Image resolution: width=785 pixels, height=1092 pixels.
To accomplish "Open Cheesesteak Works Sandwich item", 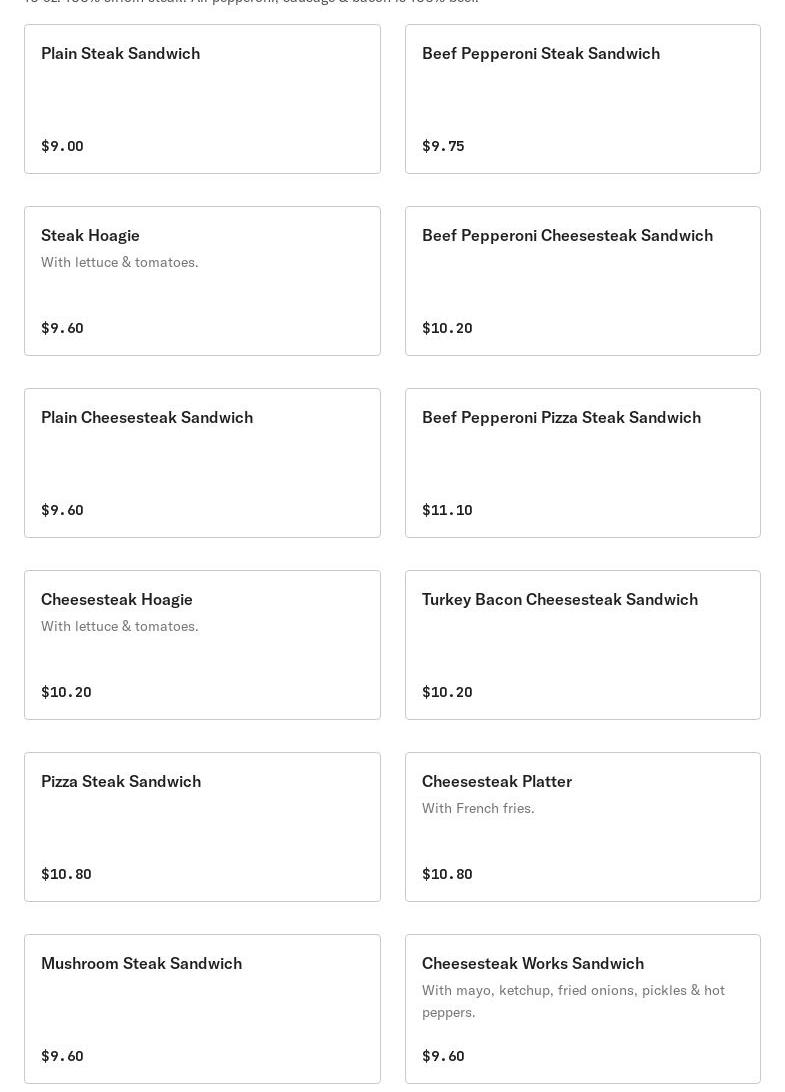I will (533, 964).
